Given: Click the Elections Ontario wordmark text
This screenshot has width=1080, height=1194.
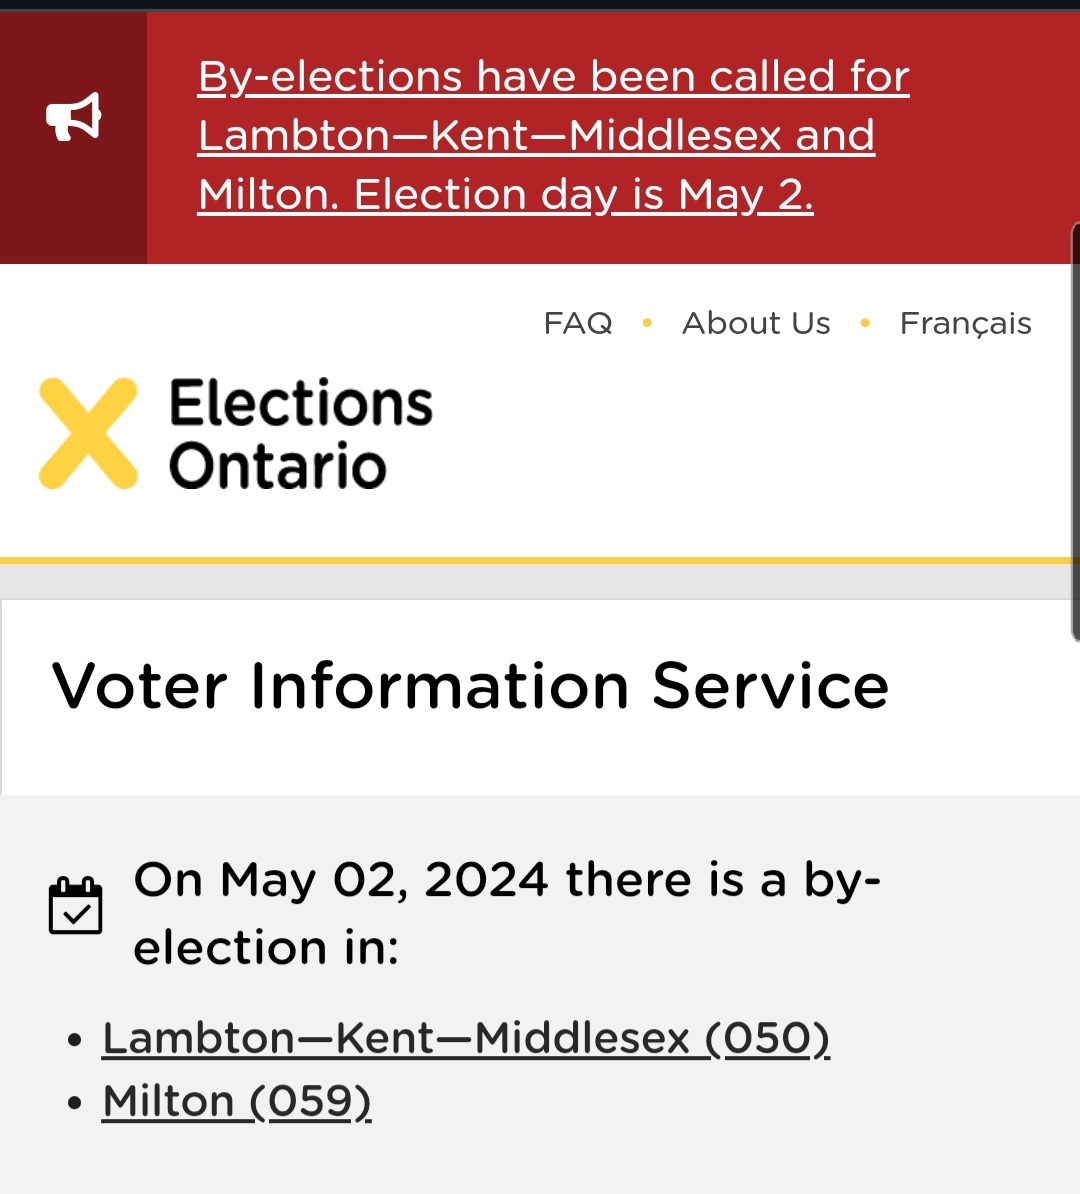Looking at the screenshot, I should [x=300, y=434].
